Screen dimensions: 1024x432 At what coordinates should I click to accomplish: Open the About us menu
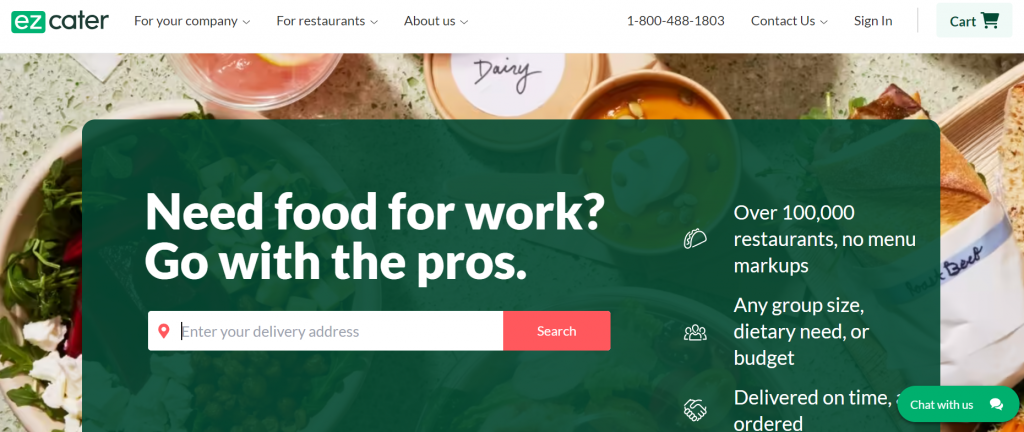coord(436,21)
